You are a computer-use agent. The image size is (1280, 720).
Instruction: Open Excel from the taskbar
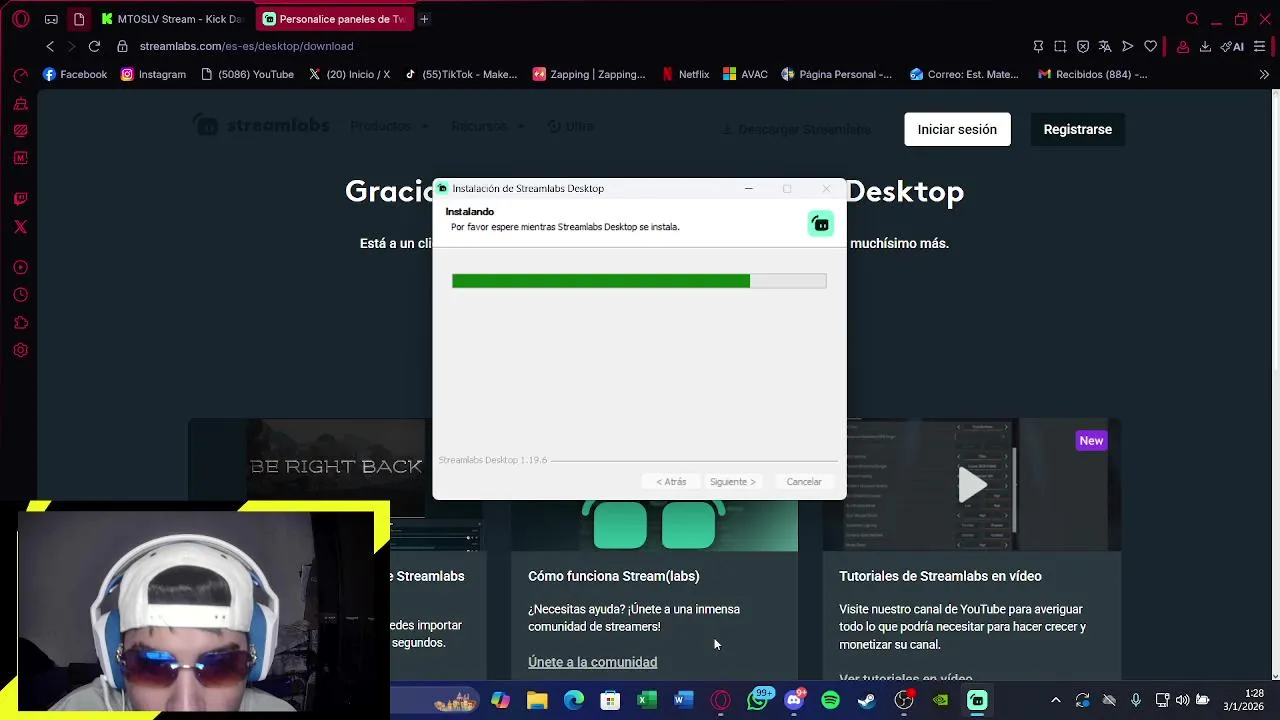[647, 701]
